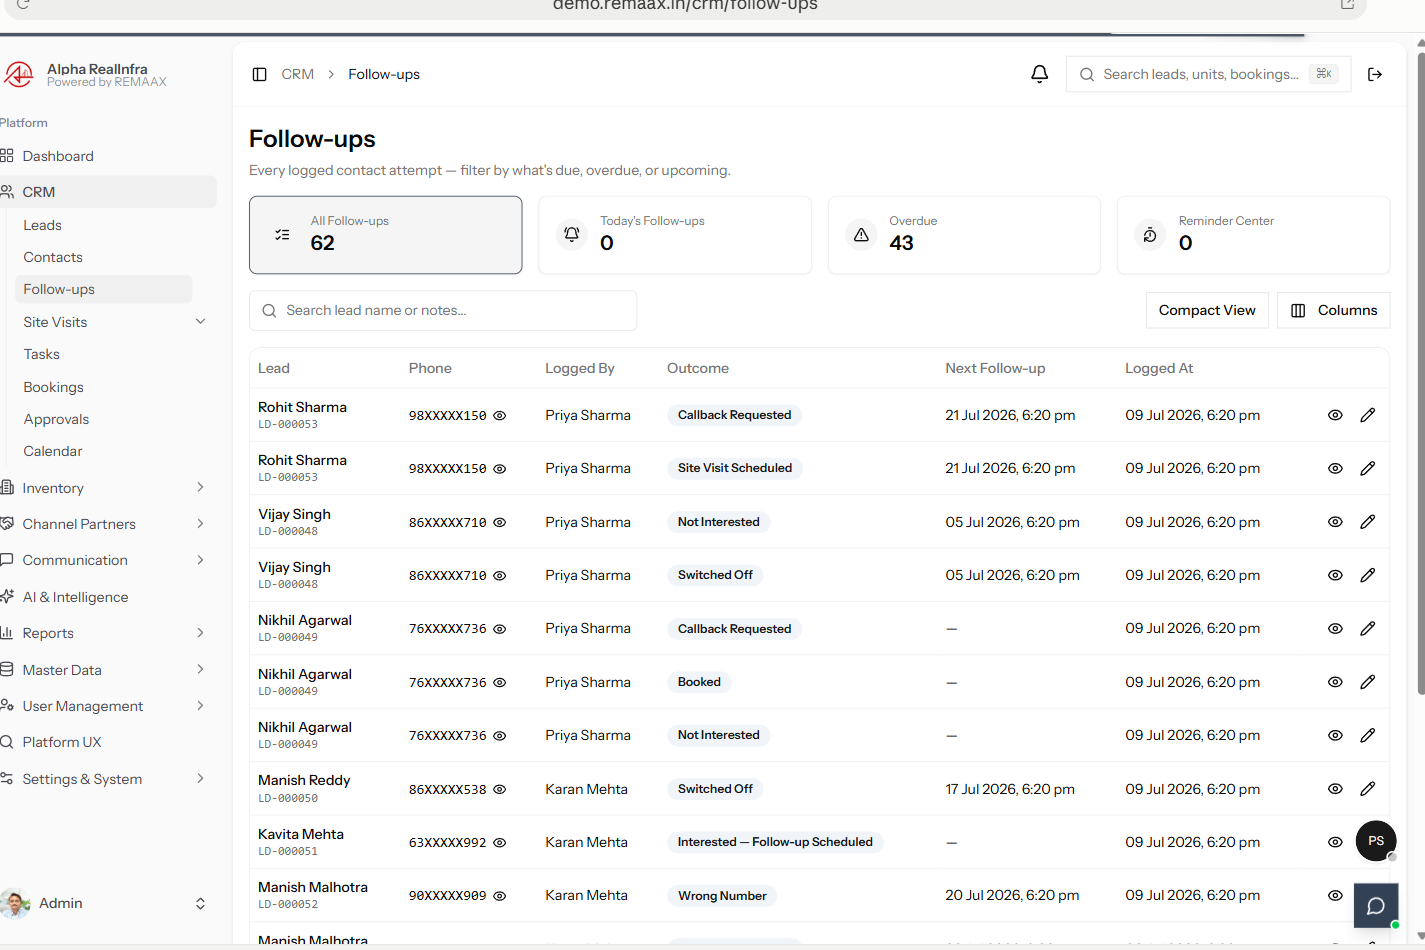
Task: Toggle Compact View for the table
Action: tap(1207, 310)
